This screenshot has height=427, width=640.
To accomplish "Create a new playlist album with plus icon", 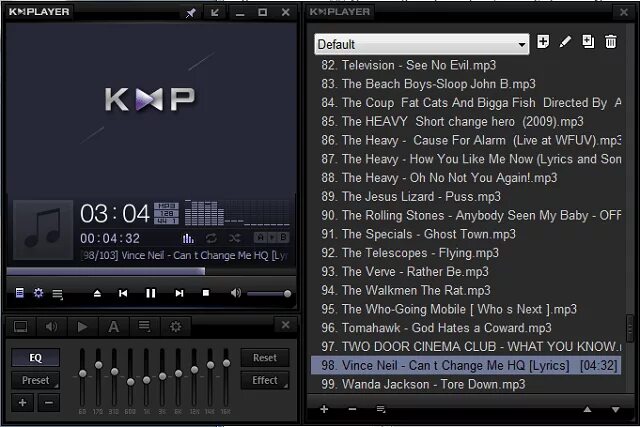I will [x=543, y=42].
